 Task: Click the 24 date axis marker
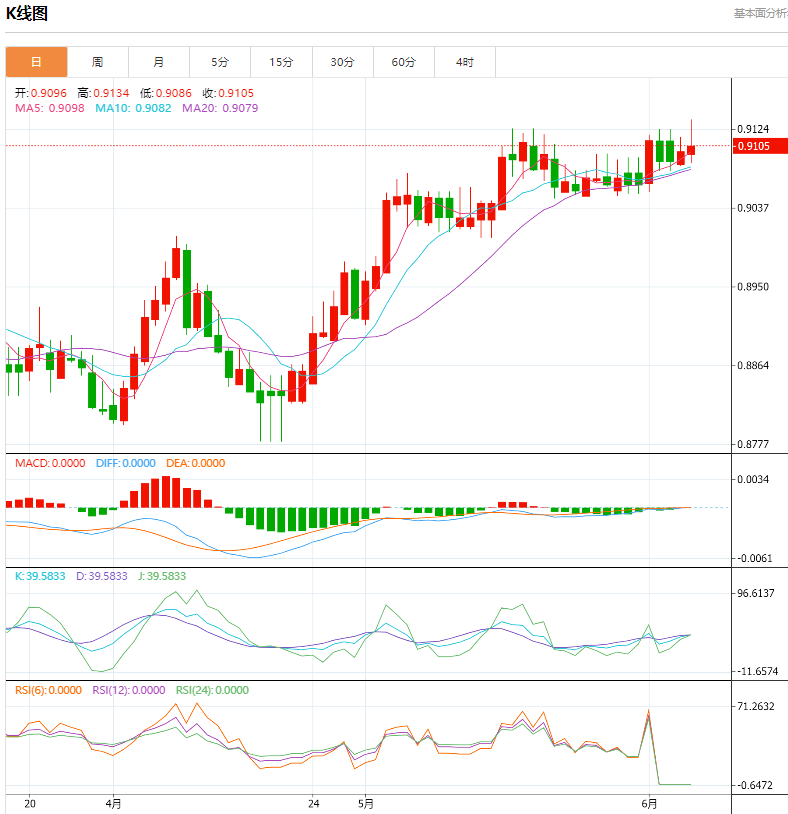click(x=314, y=804)
